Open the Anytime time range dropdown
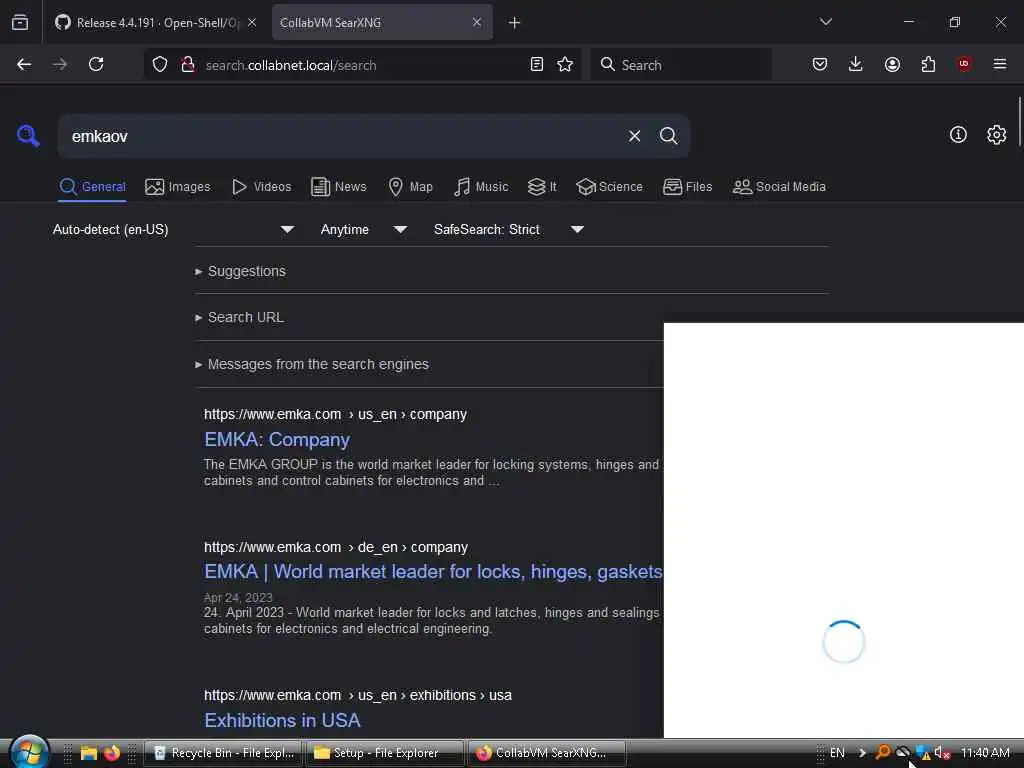The image size is (1024, 768). (364, 229)
